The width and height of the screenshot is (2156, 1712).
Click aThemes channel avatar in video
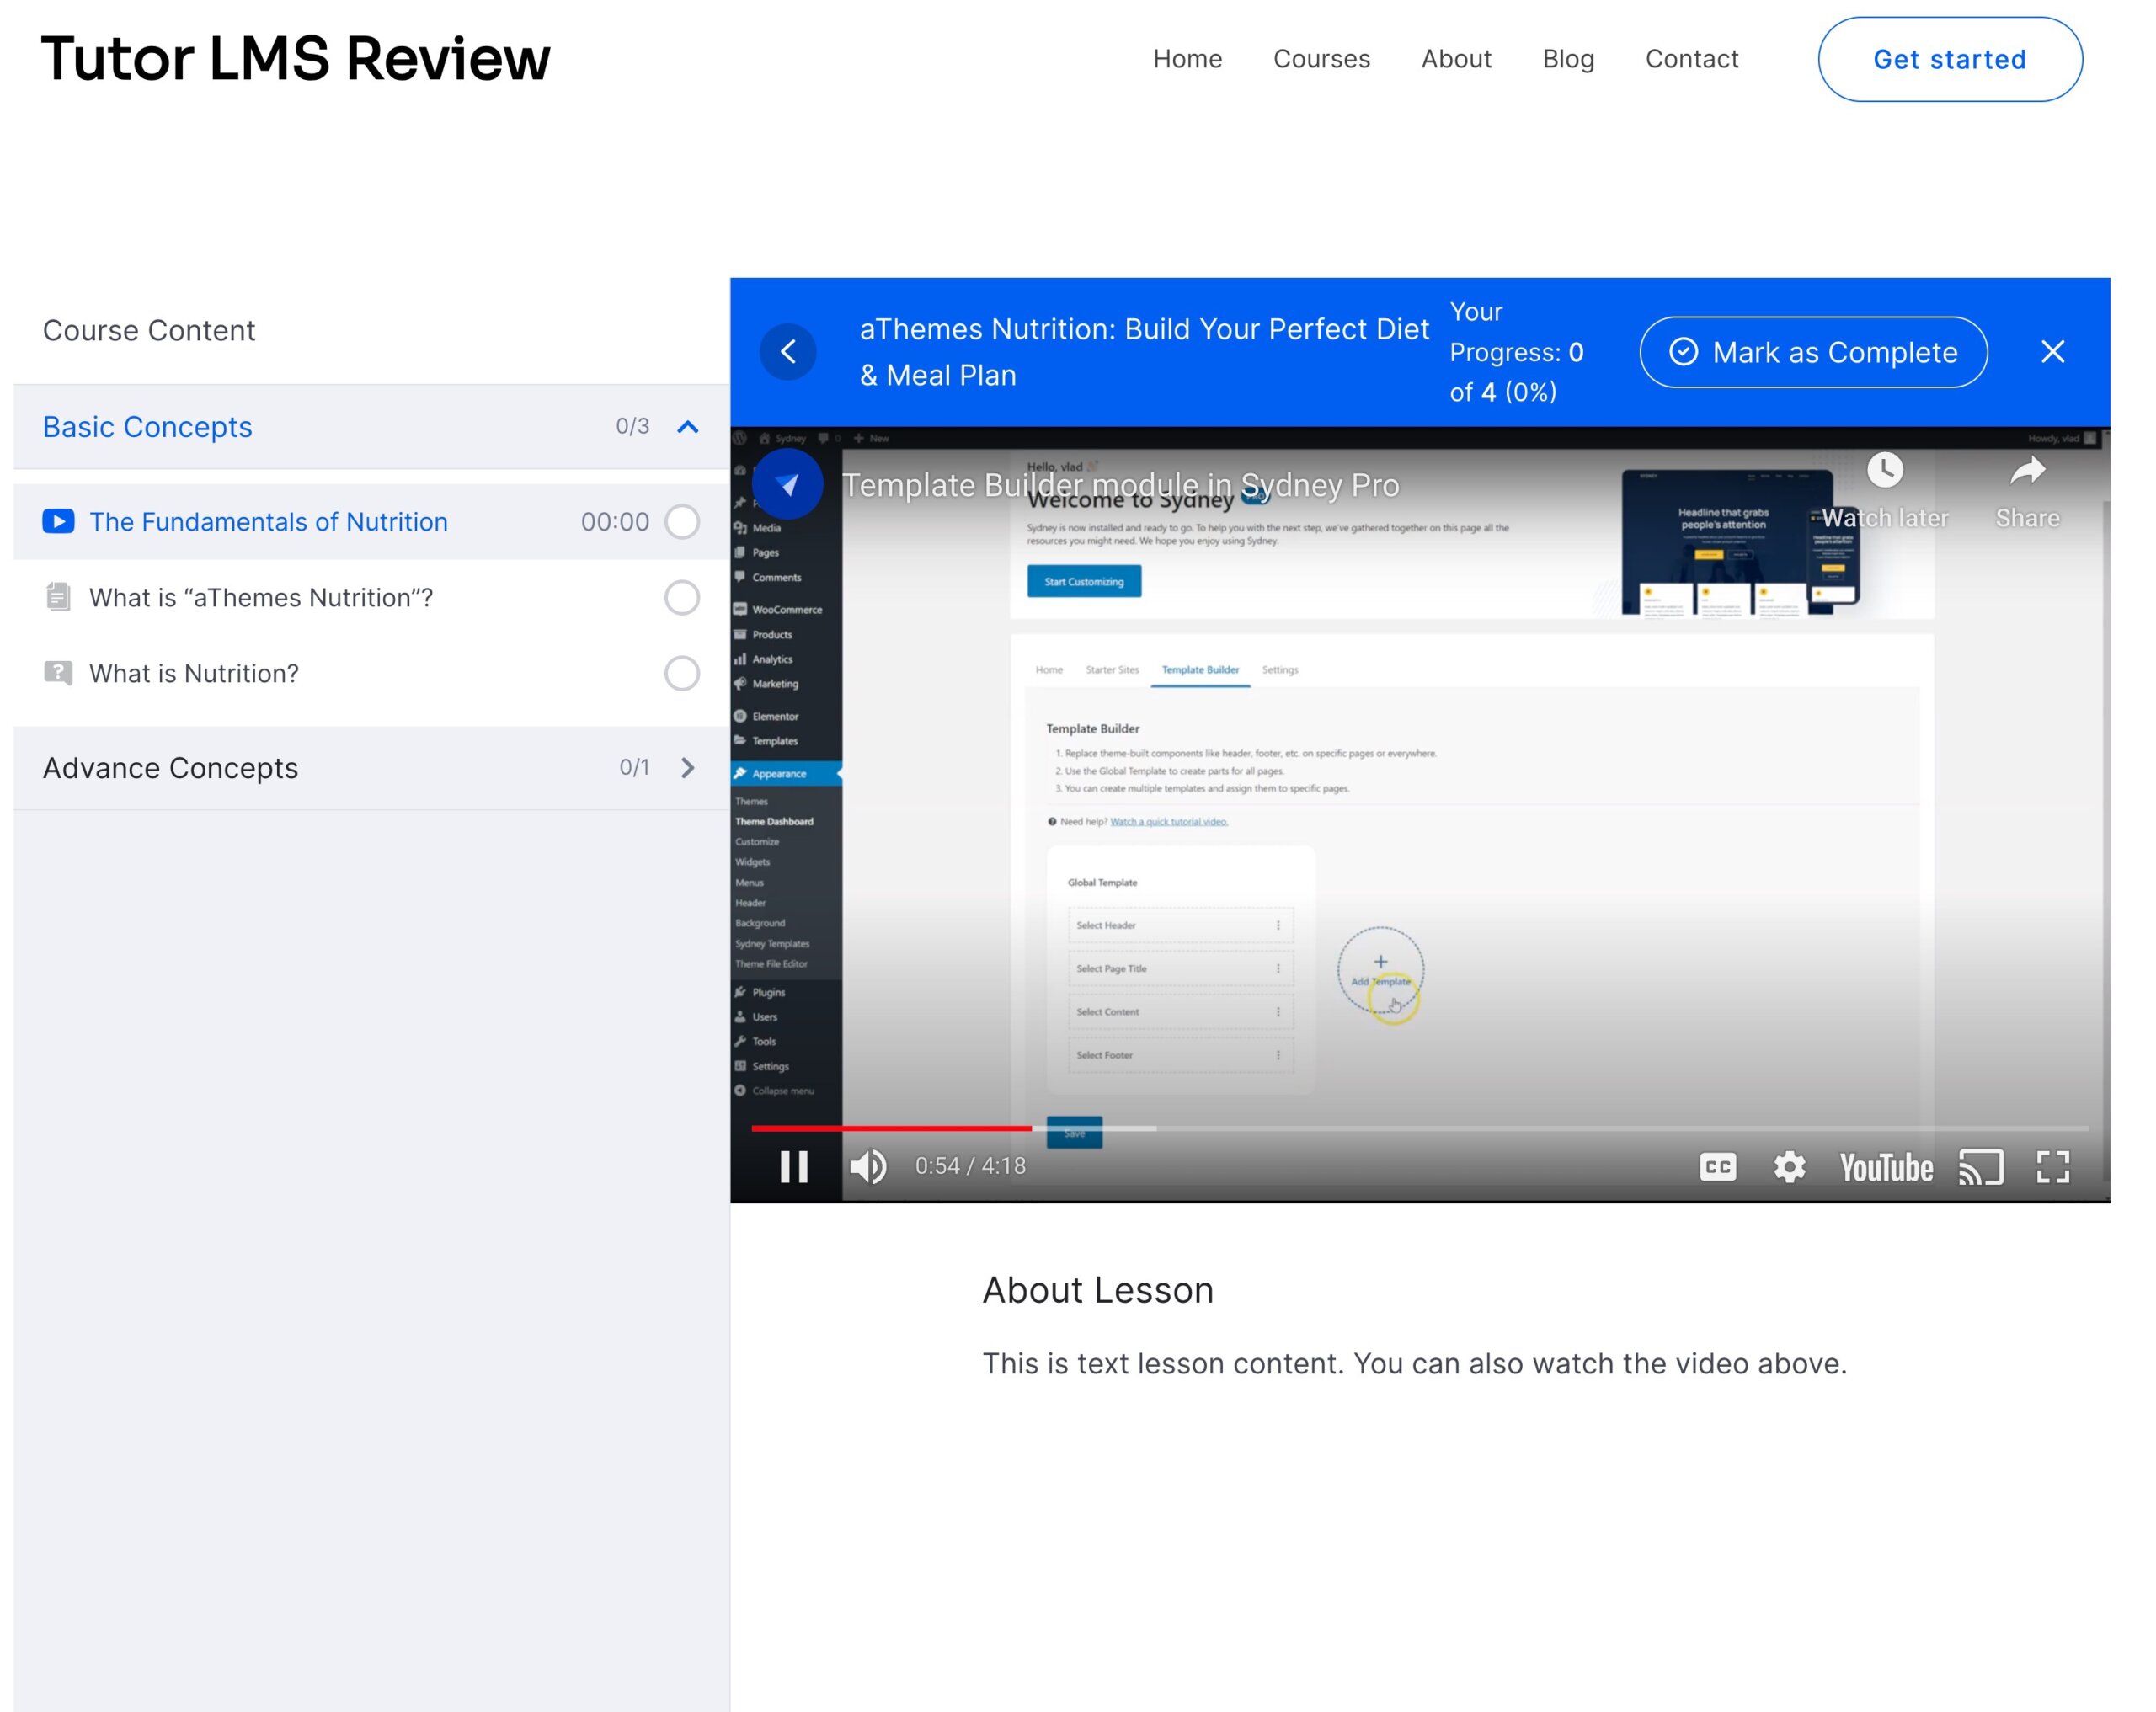[x=787, y=484]
